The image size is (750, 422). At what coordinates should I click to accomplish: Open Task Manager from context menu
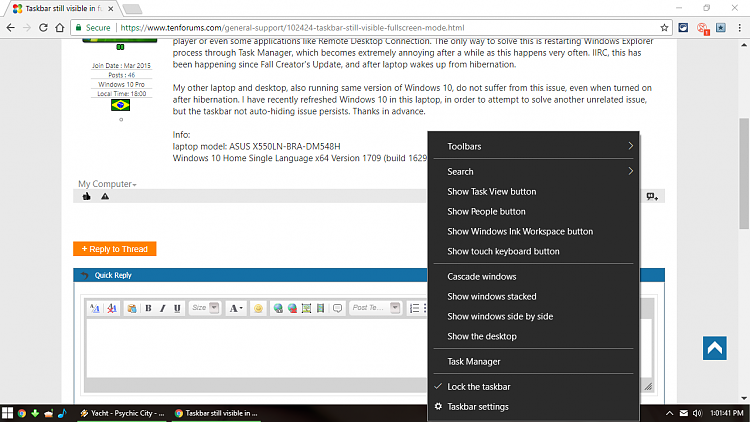click(x=533, y=362)
